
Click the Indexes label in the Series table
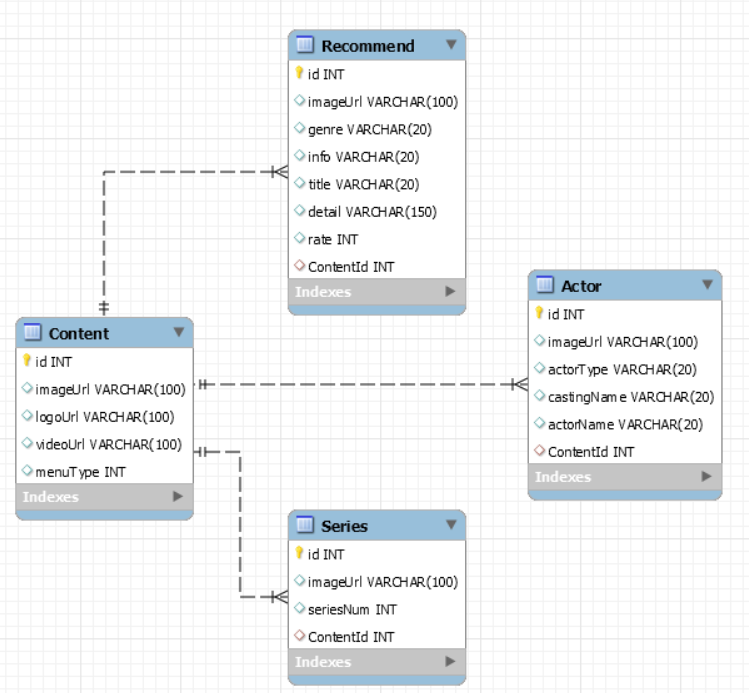323,662
